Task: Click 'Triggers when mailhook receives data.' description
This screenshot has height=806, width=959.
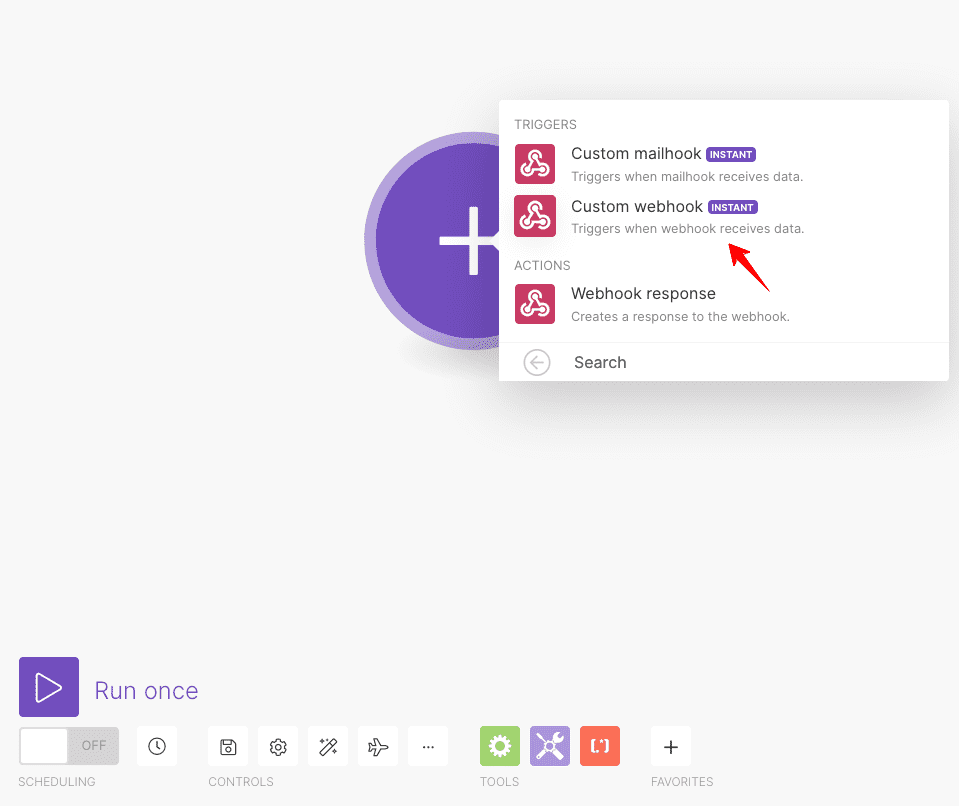Action: click(687, 177)
